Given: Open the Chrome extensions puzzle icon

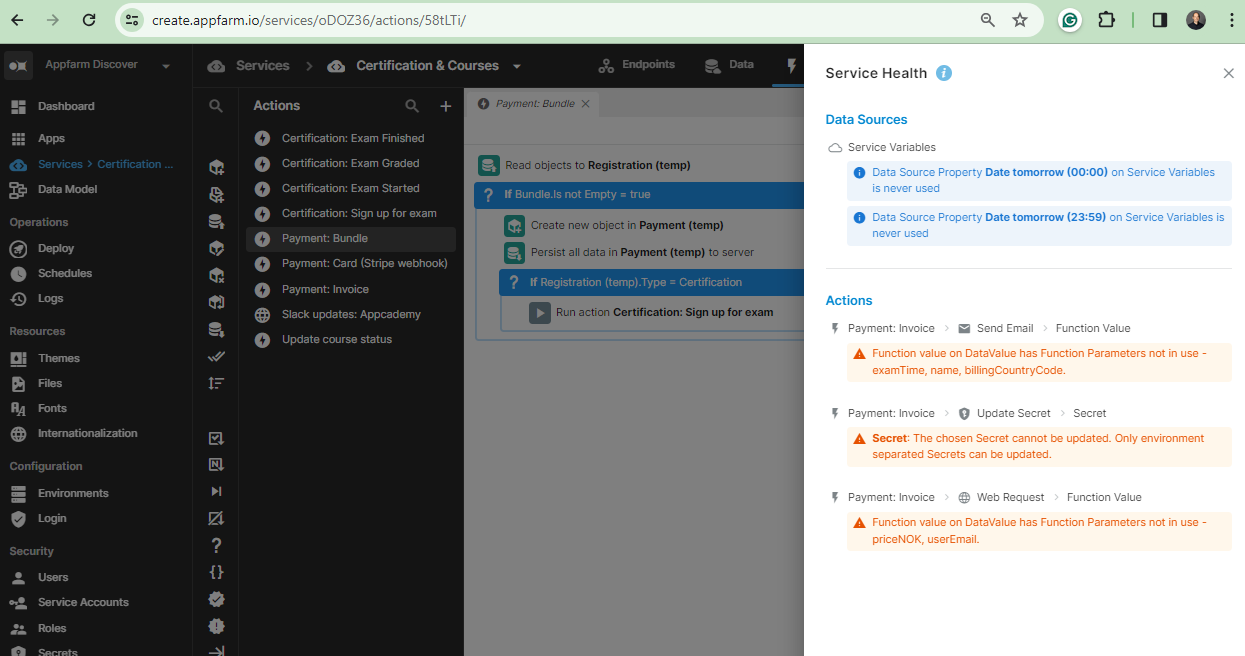Looking at the screenshot, I should click(x=1106, y=20).
